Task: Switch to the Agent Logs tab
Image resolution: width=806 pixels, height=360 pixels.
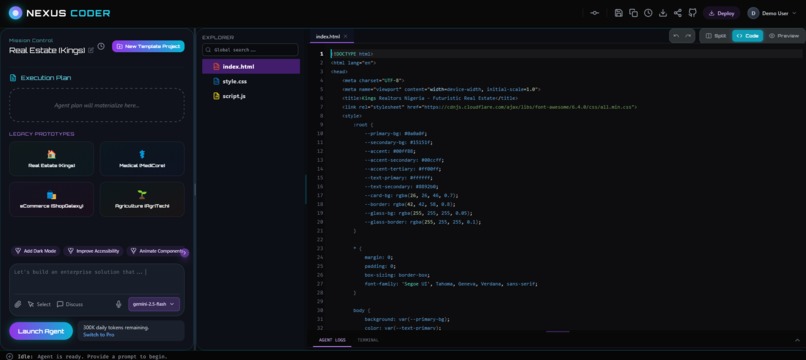Action: click(332, 340)
